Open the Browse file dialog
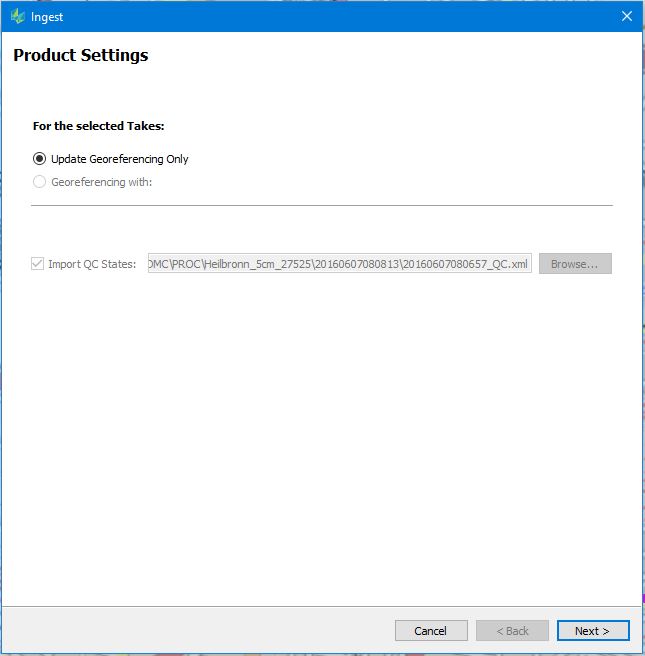645x656 pixels. (x=575, y=264)
